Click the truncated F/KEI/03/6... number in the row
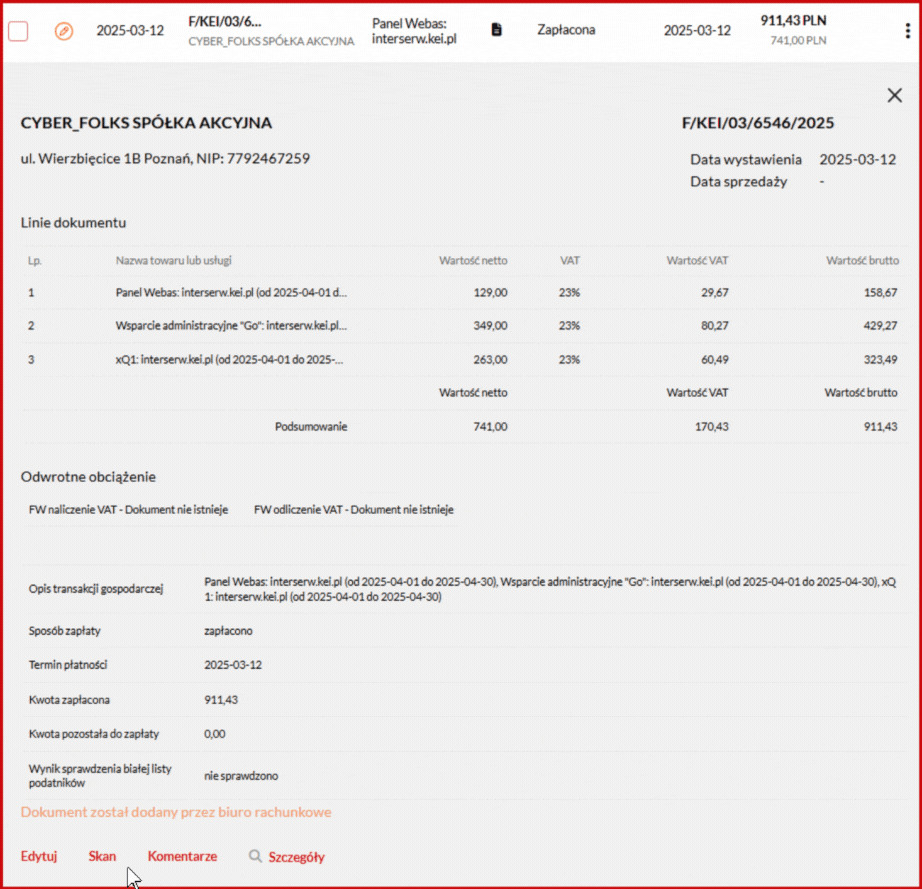922x889 pixels. pyautogui.click(x=225, y=22)
